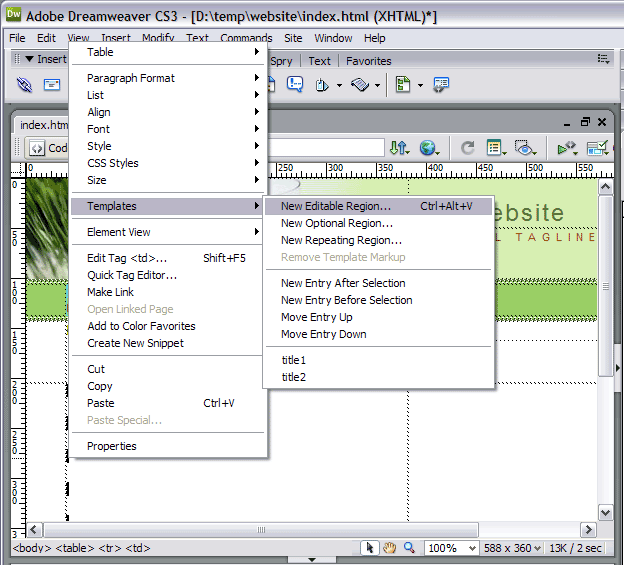Choose Quick Tag Editor context item
This screenshot has width=624, height=565.
168,275
